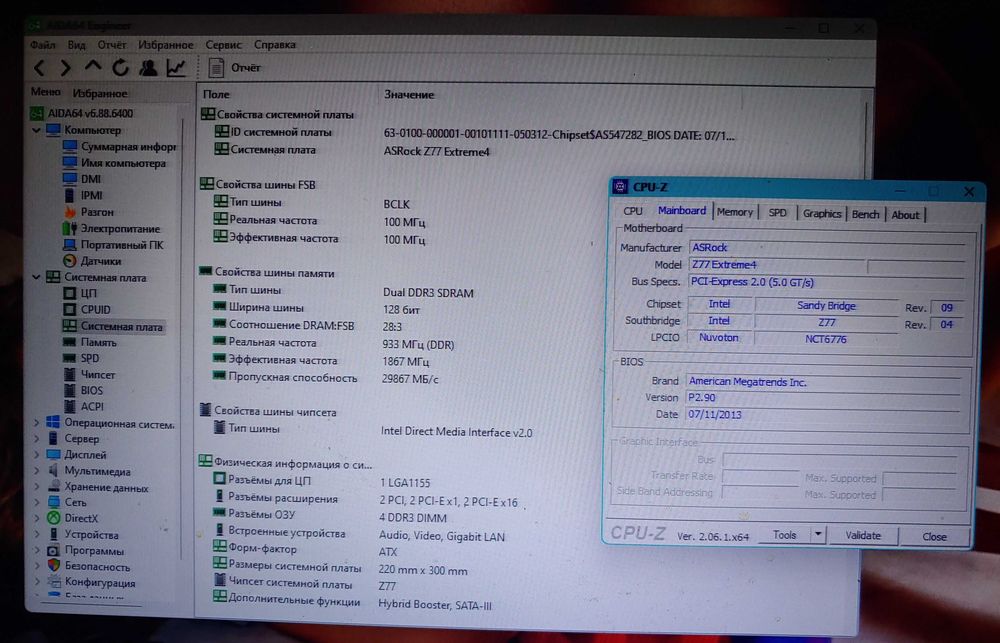The height and width of the screenshot is (643, 1000).
Task: Switch to Bench tab in CPU-Z
Action: pos(865,214)
